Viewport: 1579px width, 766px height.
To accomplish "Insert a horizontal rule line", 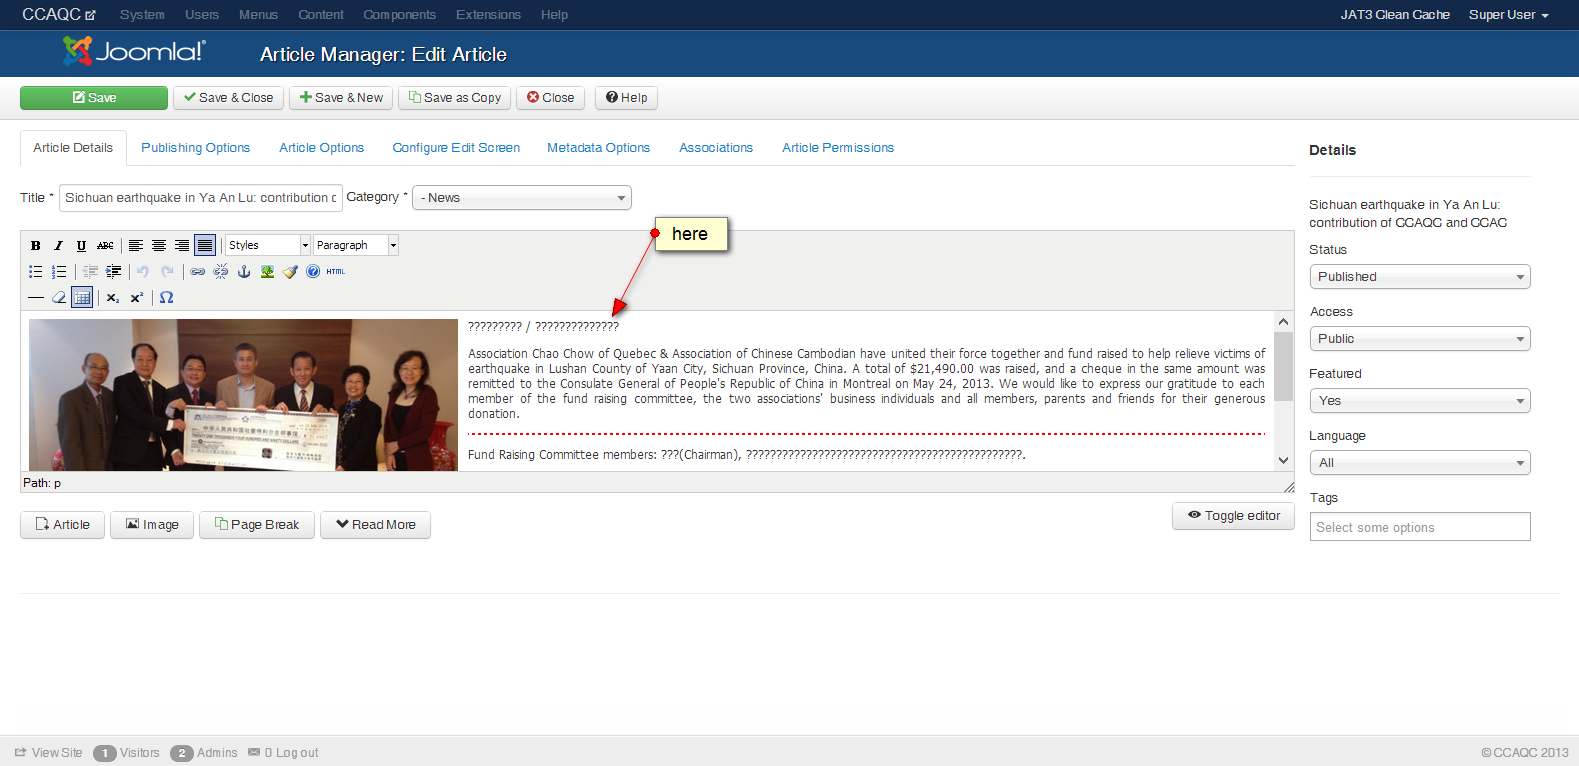I will (x=36, y=297).
